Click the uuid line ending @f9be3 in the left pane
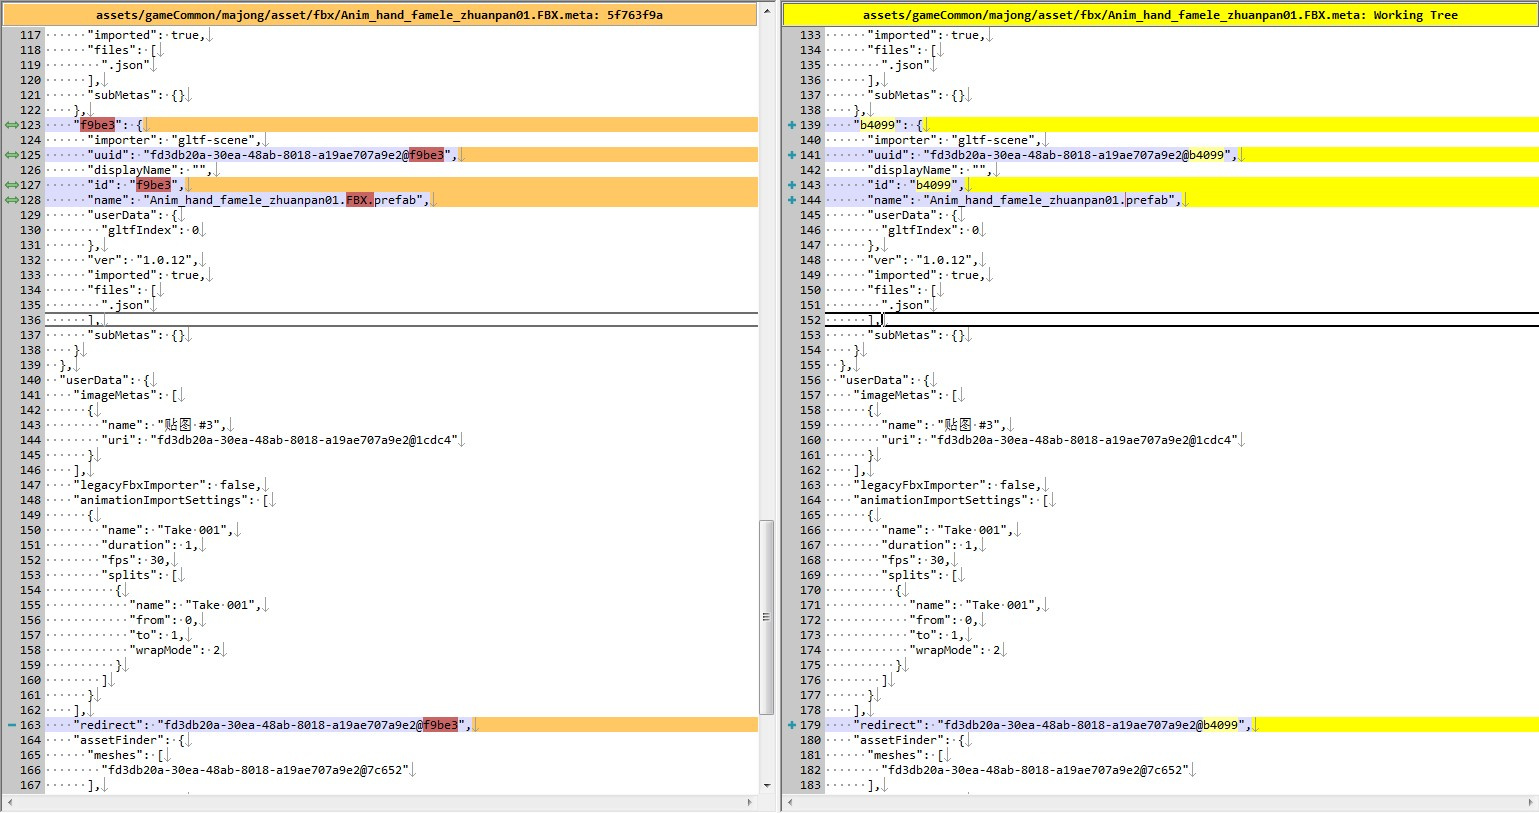Screen dimensions: 1539x813 click(x=402, y=155)
